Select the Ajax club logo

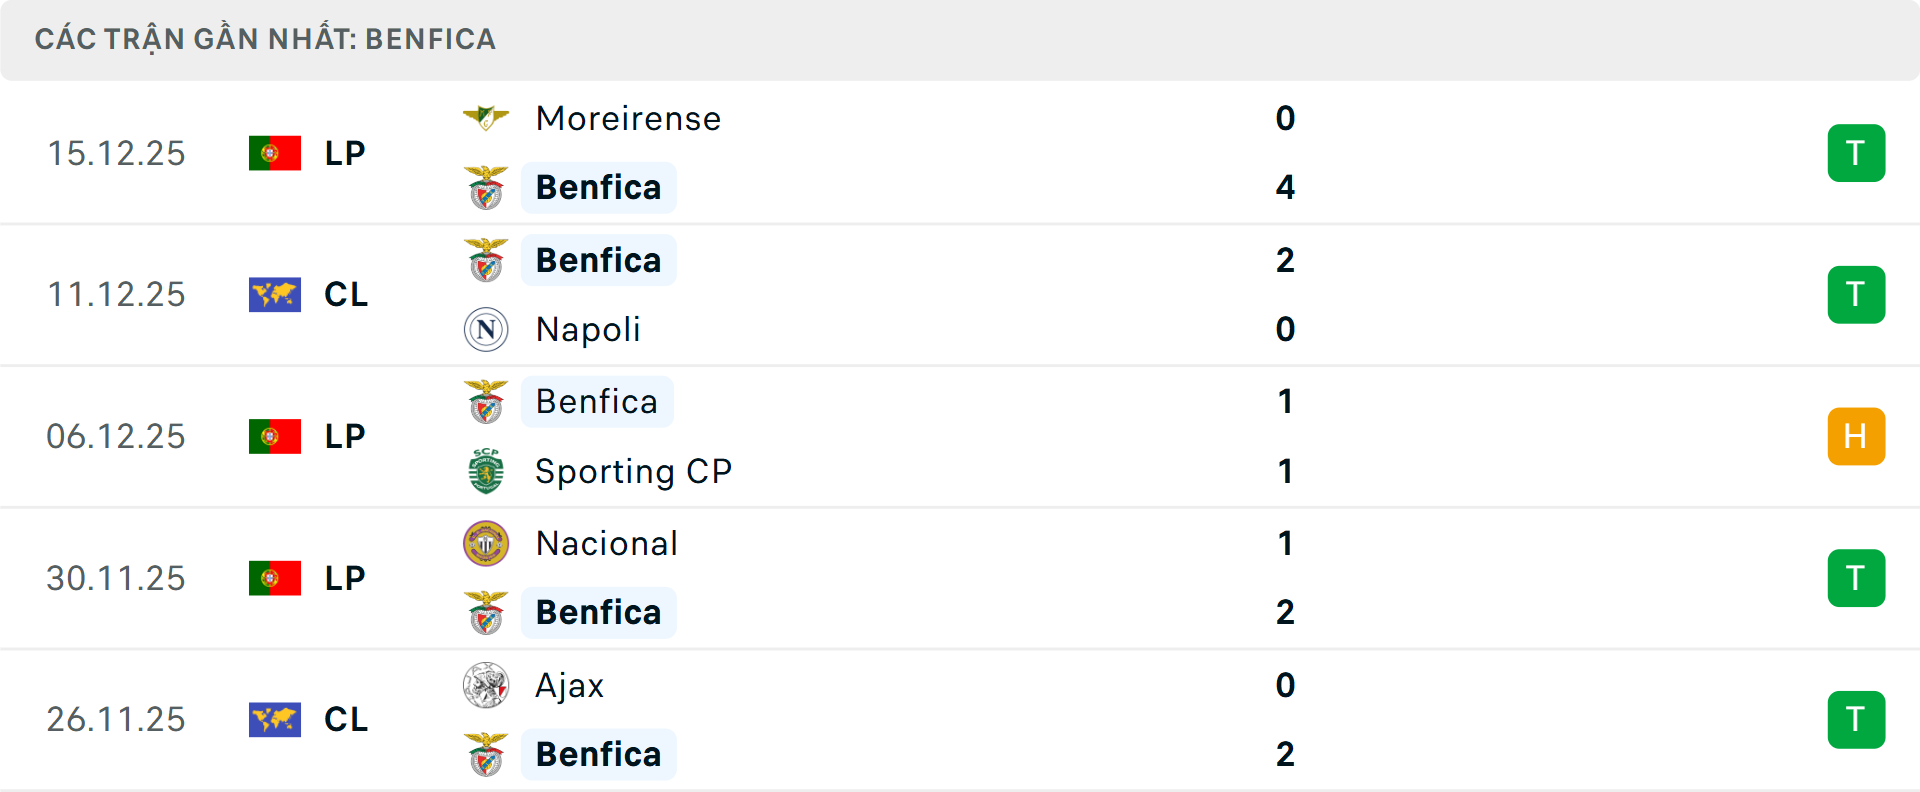pyautogui.click(x=487, y=686)
